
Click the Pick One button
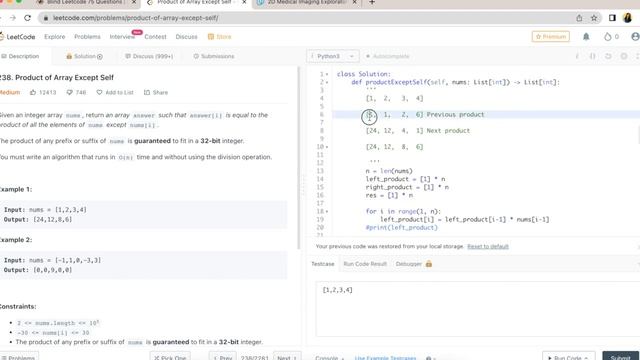[x=170, y=358]
